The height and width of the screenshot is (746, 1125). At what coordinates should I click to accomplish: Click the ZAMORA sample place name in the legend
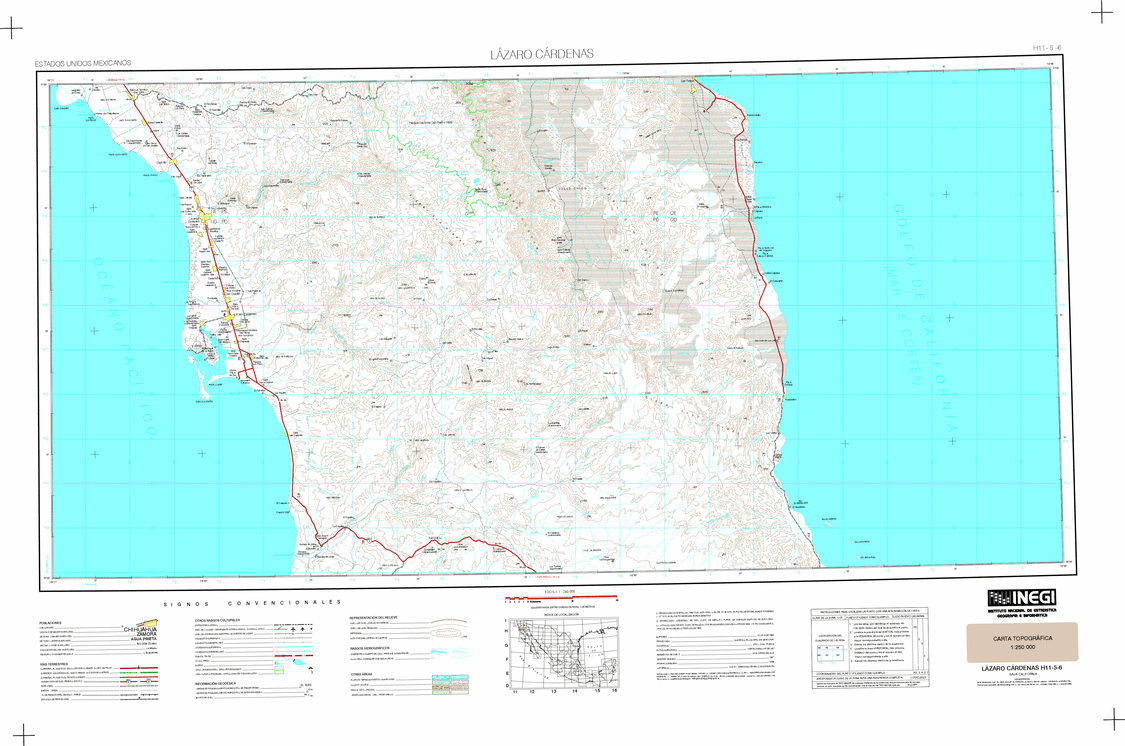147,634
